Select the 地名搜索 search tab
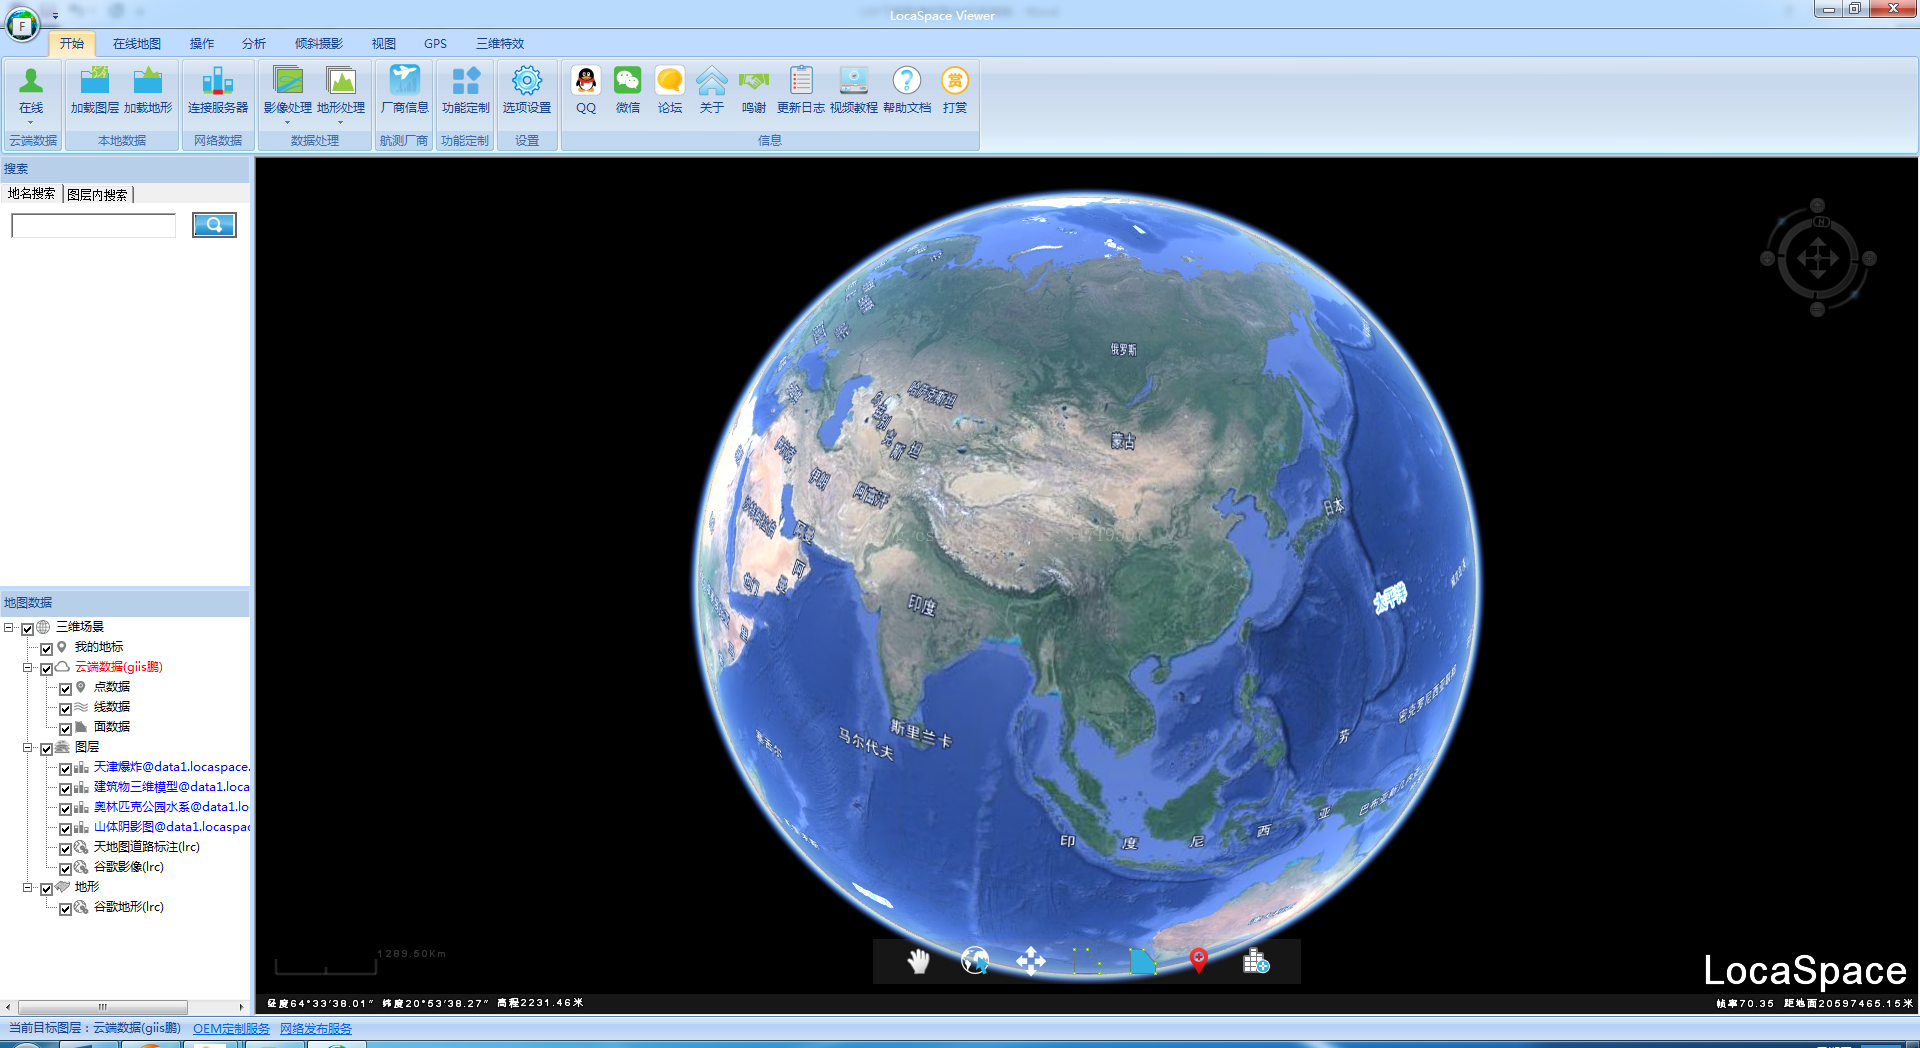This screenshot has width=1920, height=1048. coord(31,194)
